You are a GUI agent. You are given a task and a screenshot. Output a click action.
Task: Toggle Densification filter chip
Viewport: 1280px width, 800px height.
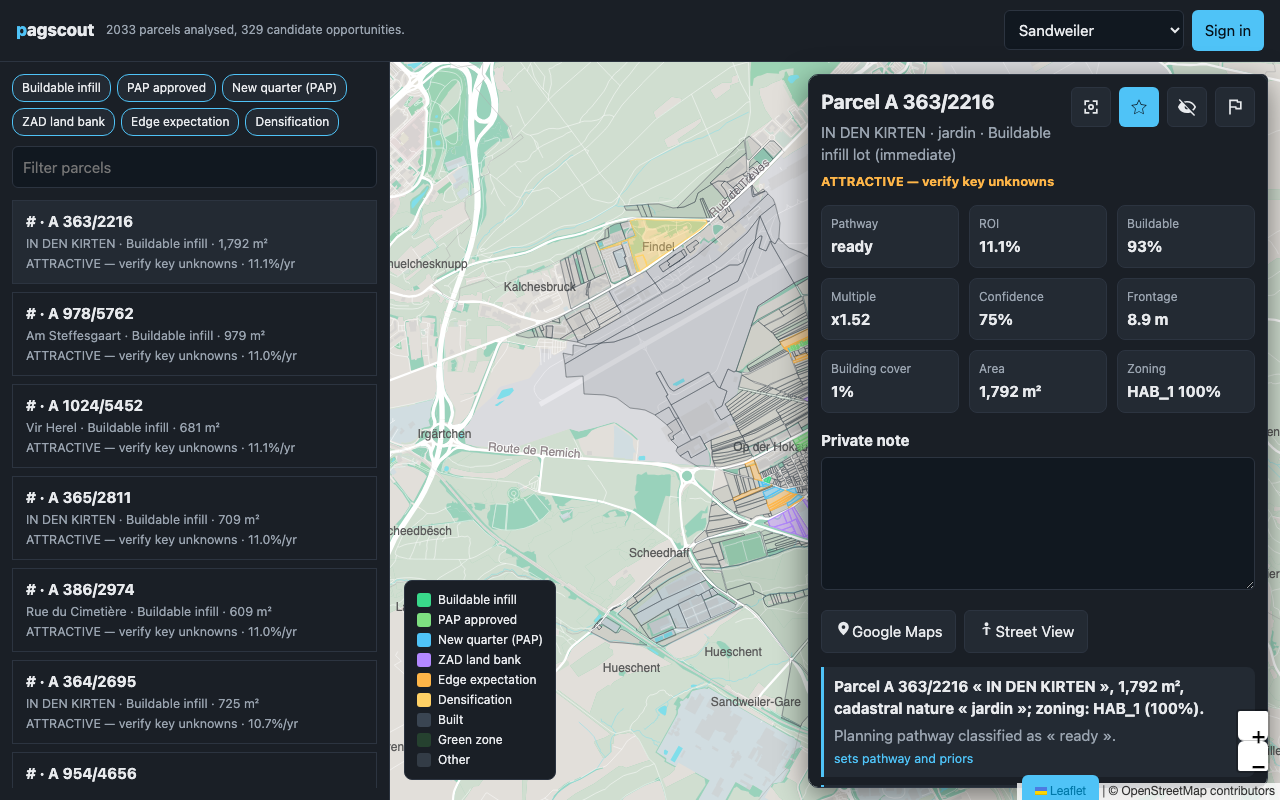coord(292,122)
